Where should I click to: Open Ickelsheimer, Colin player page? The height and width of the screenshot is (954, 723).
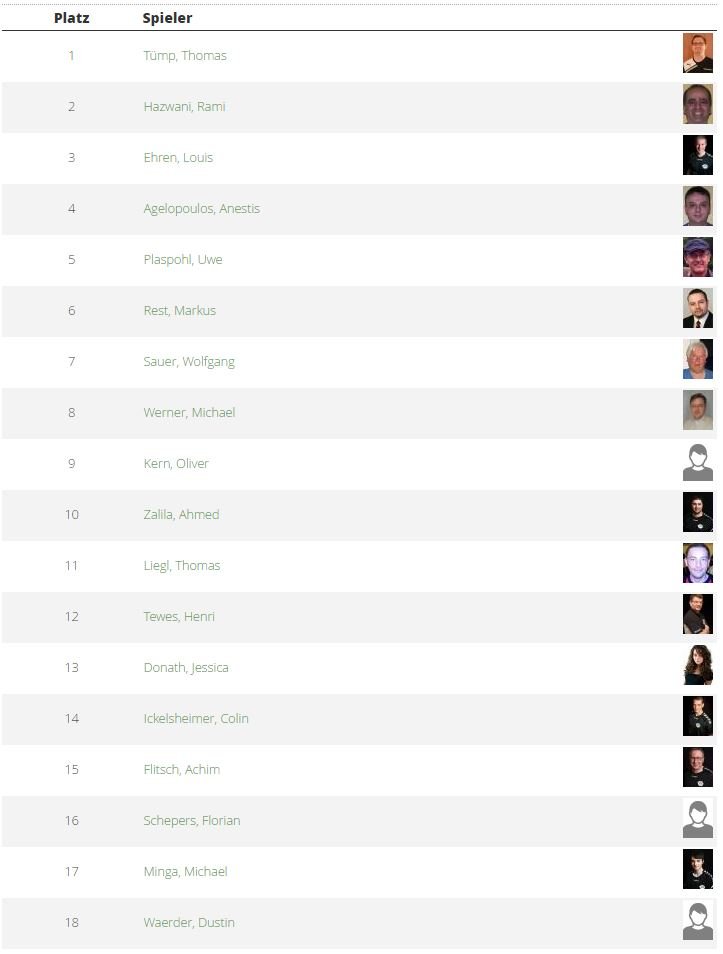(x=196, y=719)
